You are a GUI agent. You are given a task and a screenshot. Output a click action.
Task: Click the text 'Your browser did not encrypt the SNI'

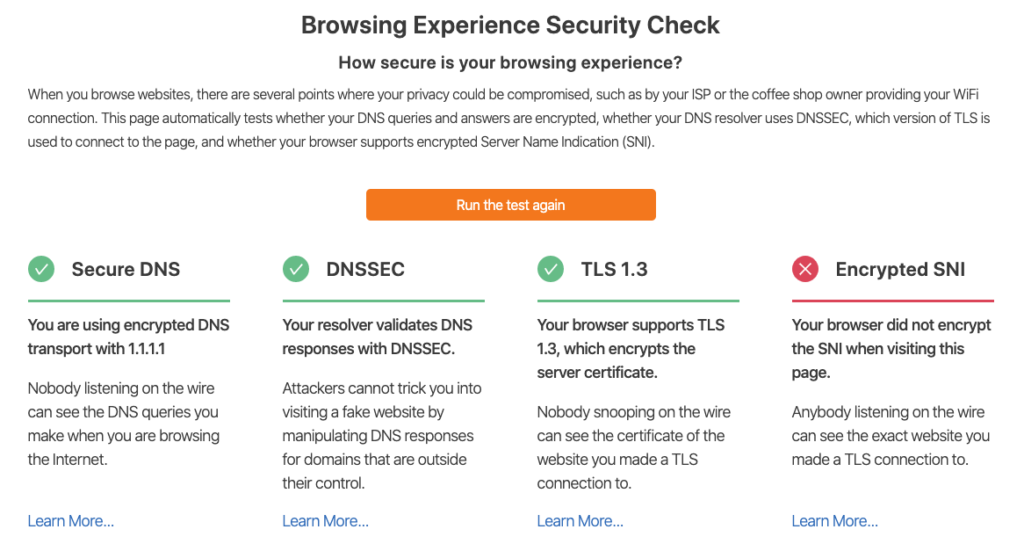(x=891, y=349)
